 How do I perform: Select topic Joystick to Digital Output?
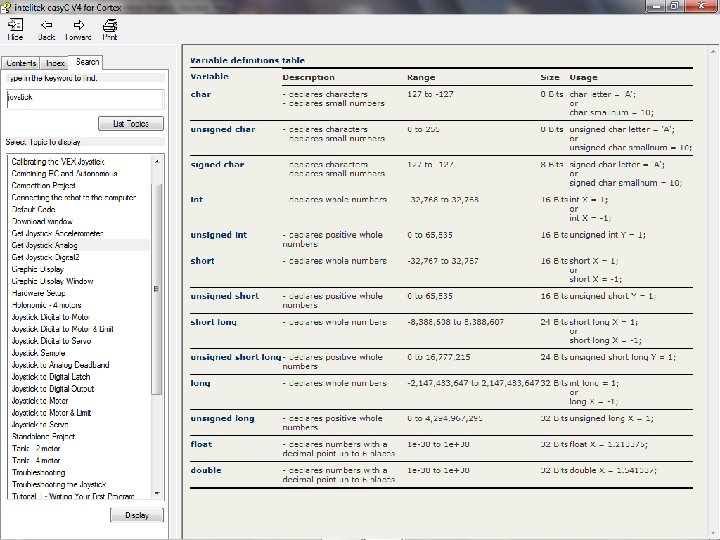tap(53, 388)
